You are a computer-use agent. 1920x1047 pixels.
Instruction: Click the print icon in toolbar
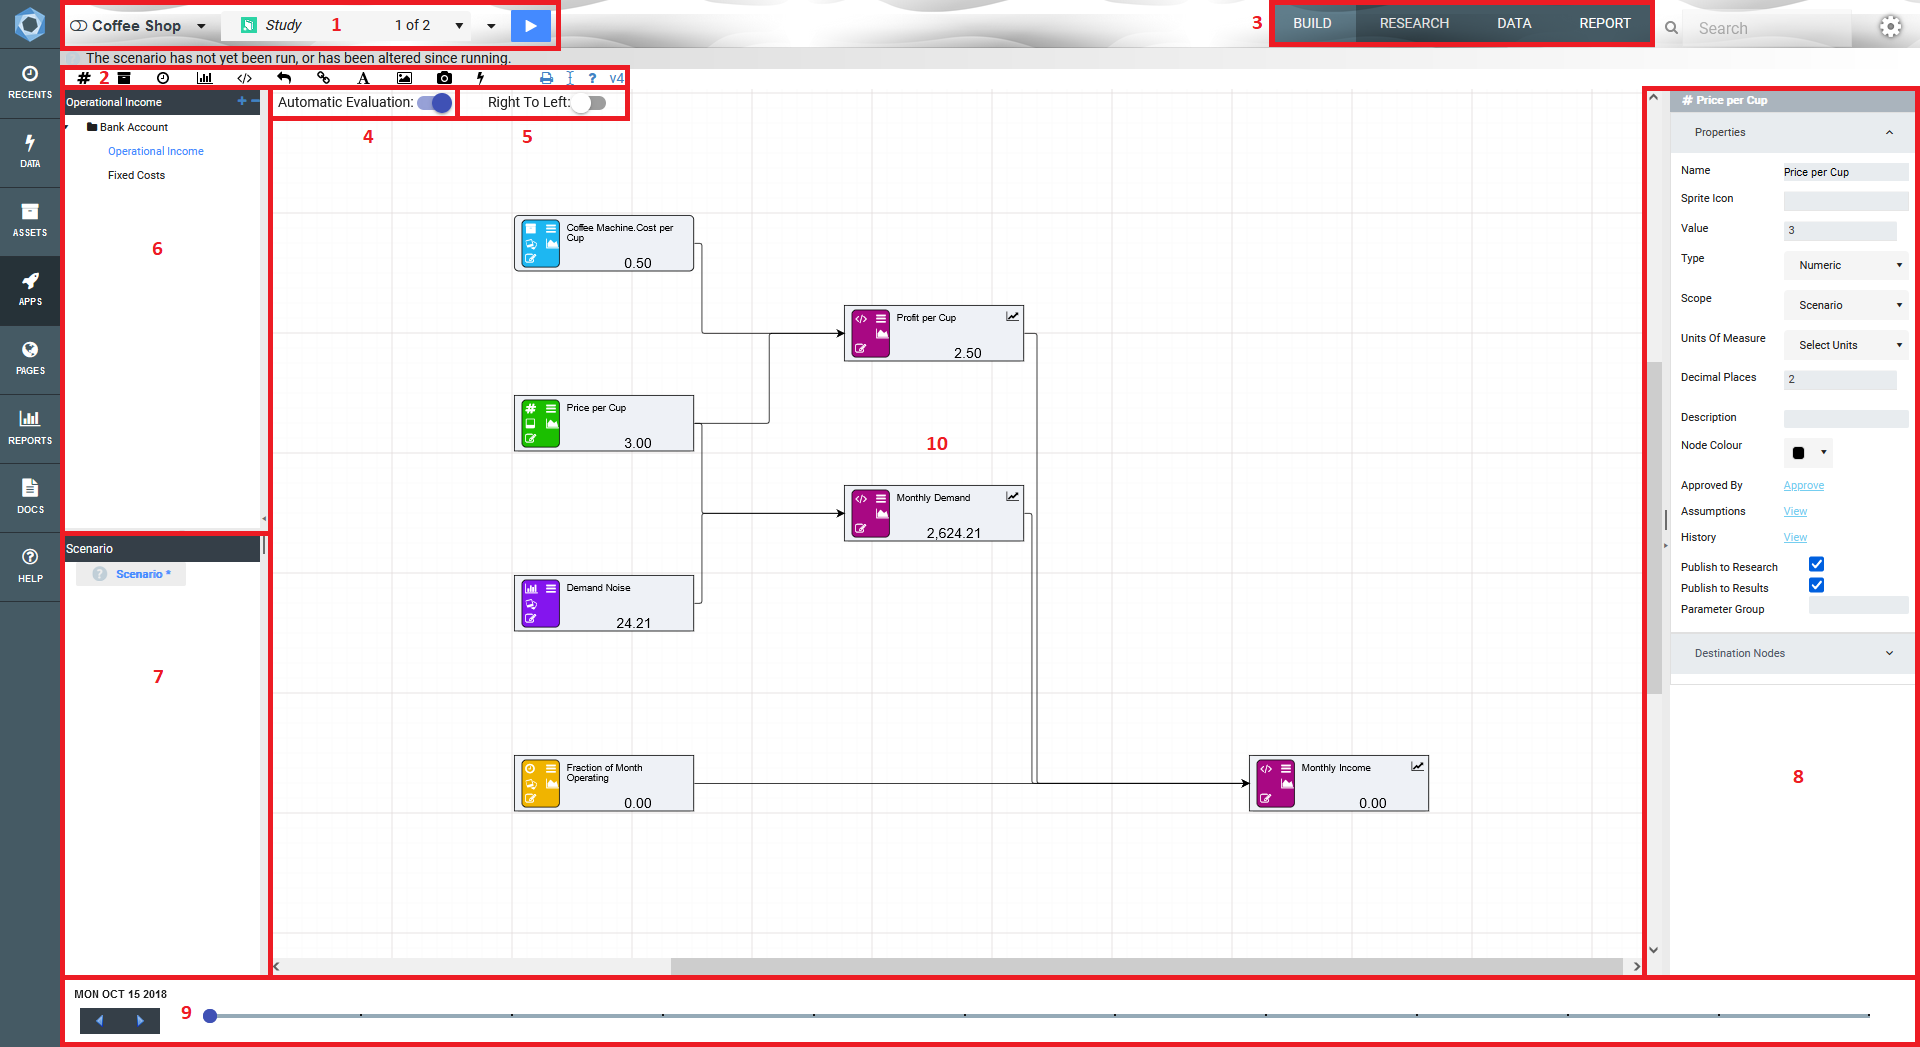click(x=546, y=78)
